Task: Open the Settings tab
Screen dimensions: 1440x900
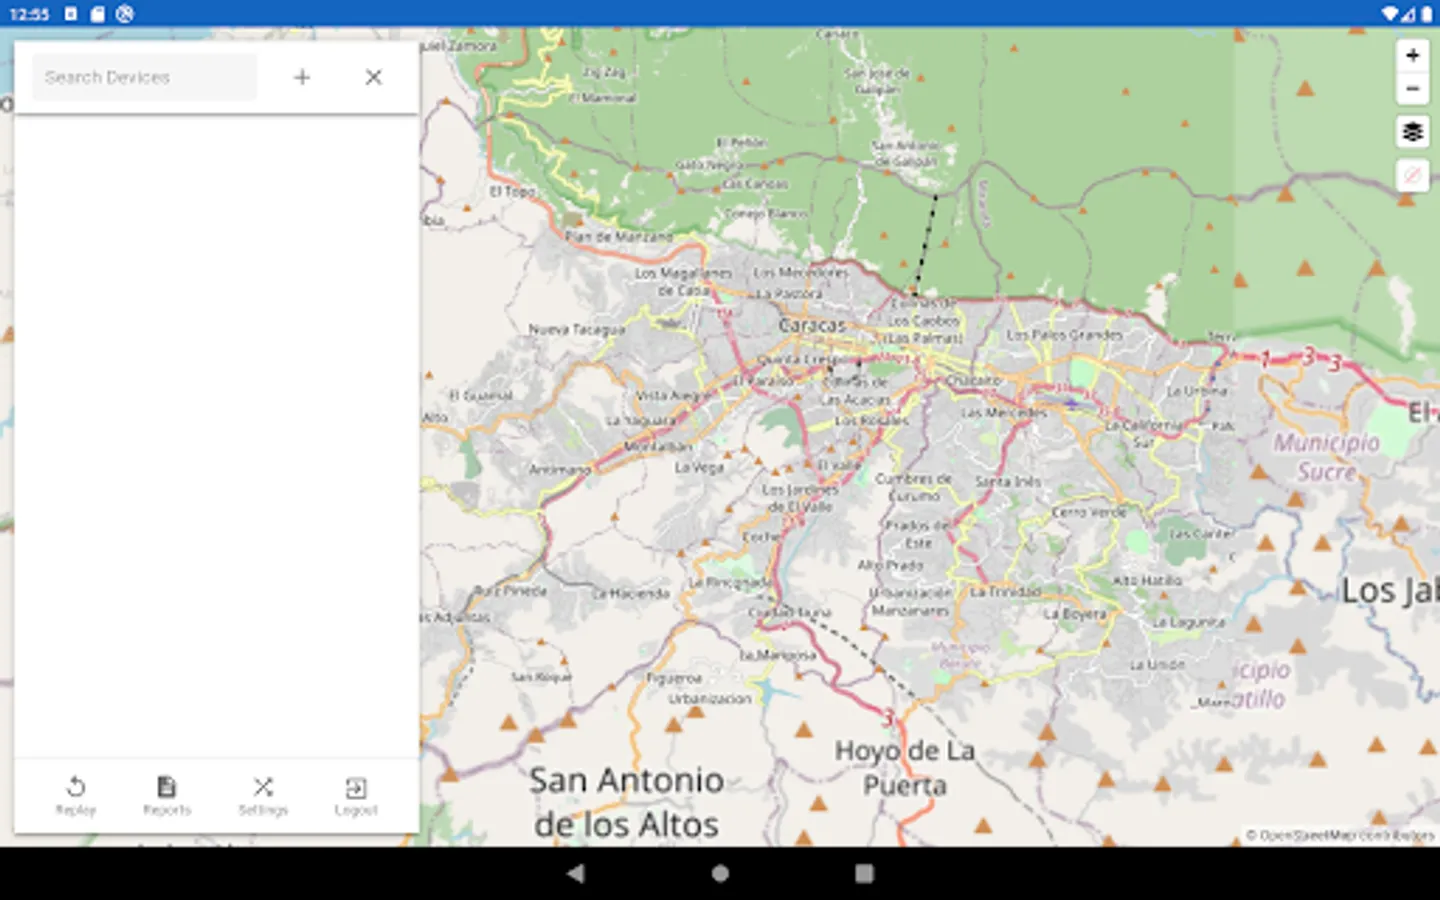Action: coord(263,796)
